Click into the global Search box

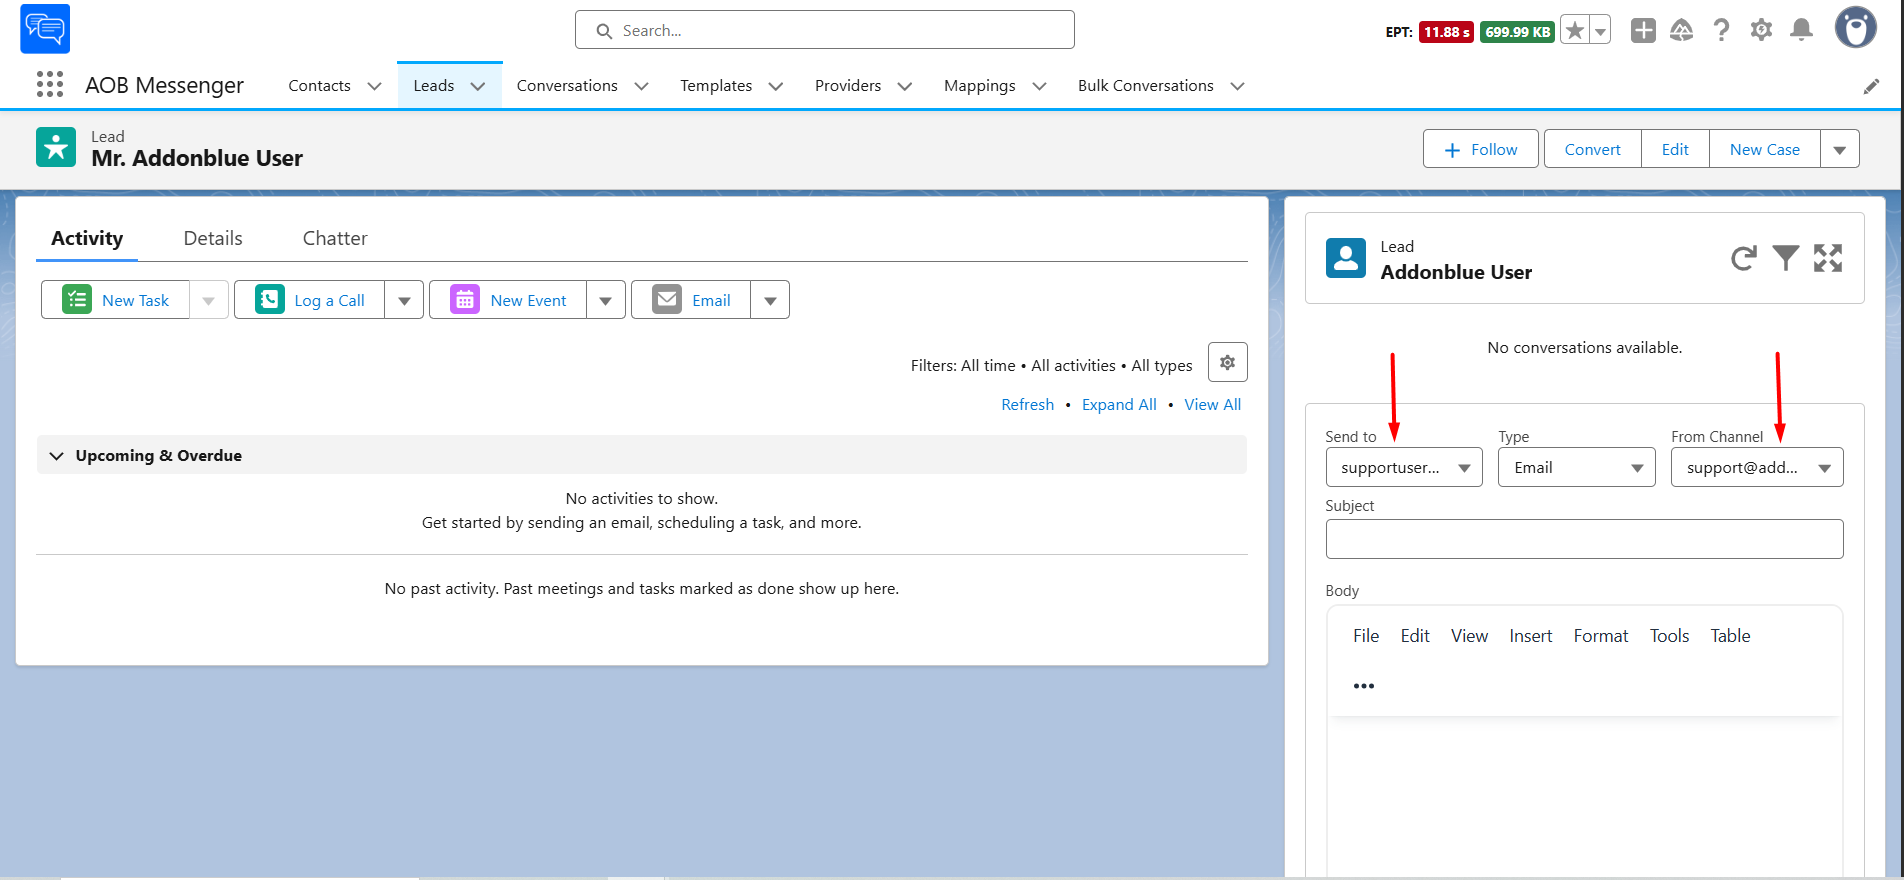click(825, 30)
